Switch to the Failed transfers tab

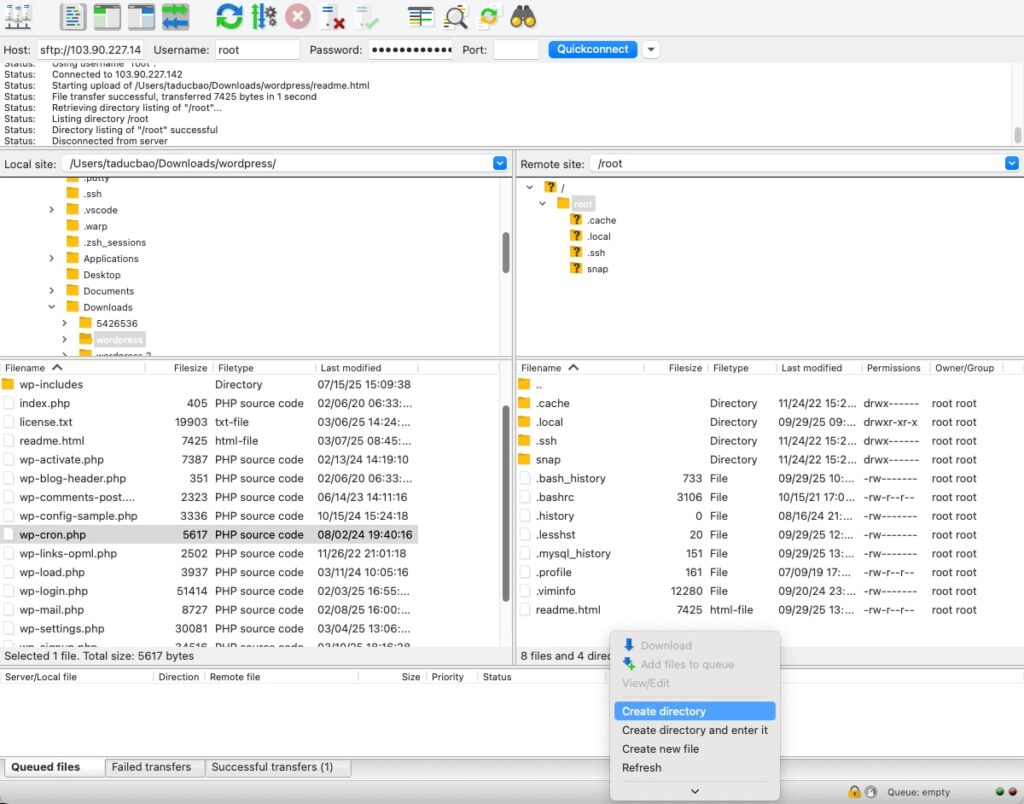[x=151, y=767]
